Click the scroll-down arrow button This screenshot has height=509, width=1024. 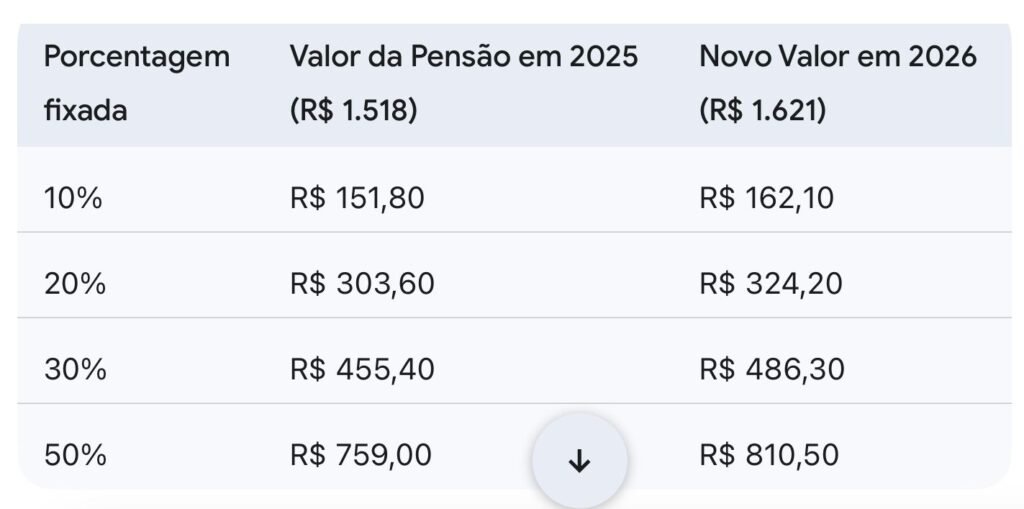click(x=580, y=461)
